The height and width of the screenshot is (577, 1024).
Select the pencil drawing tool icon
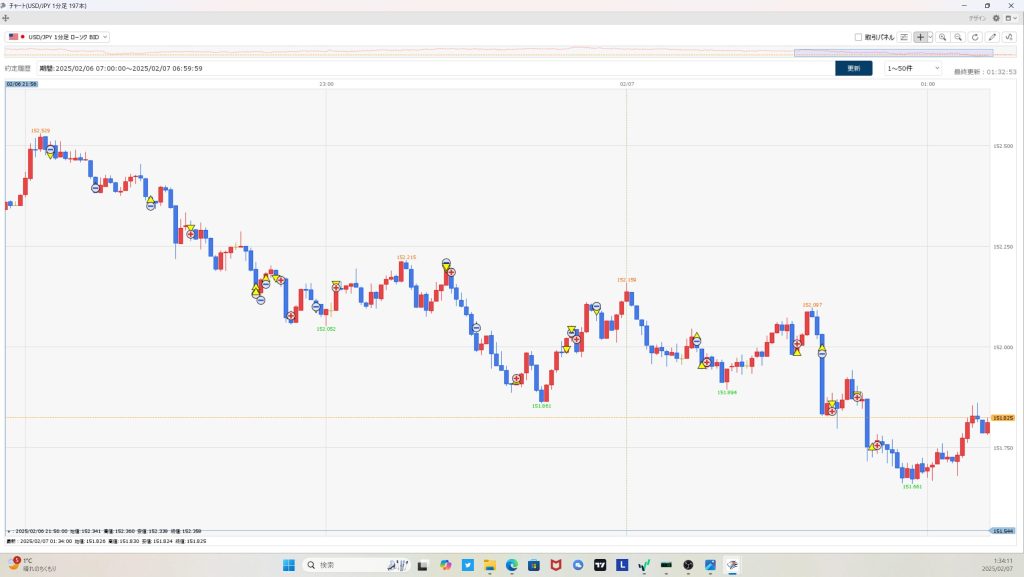pyautogui.click(x=992, y=37)
